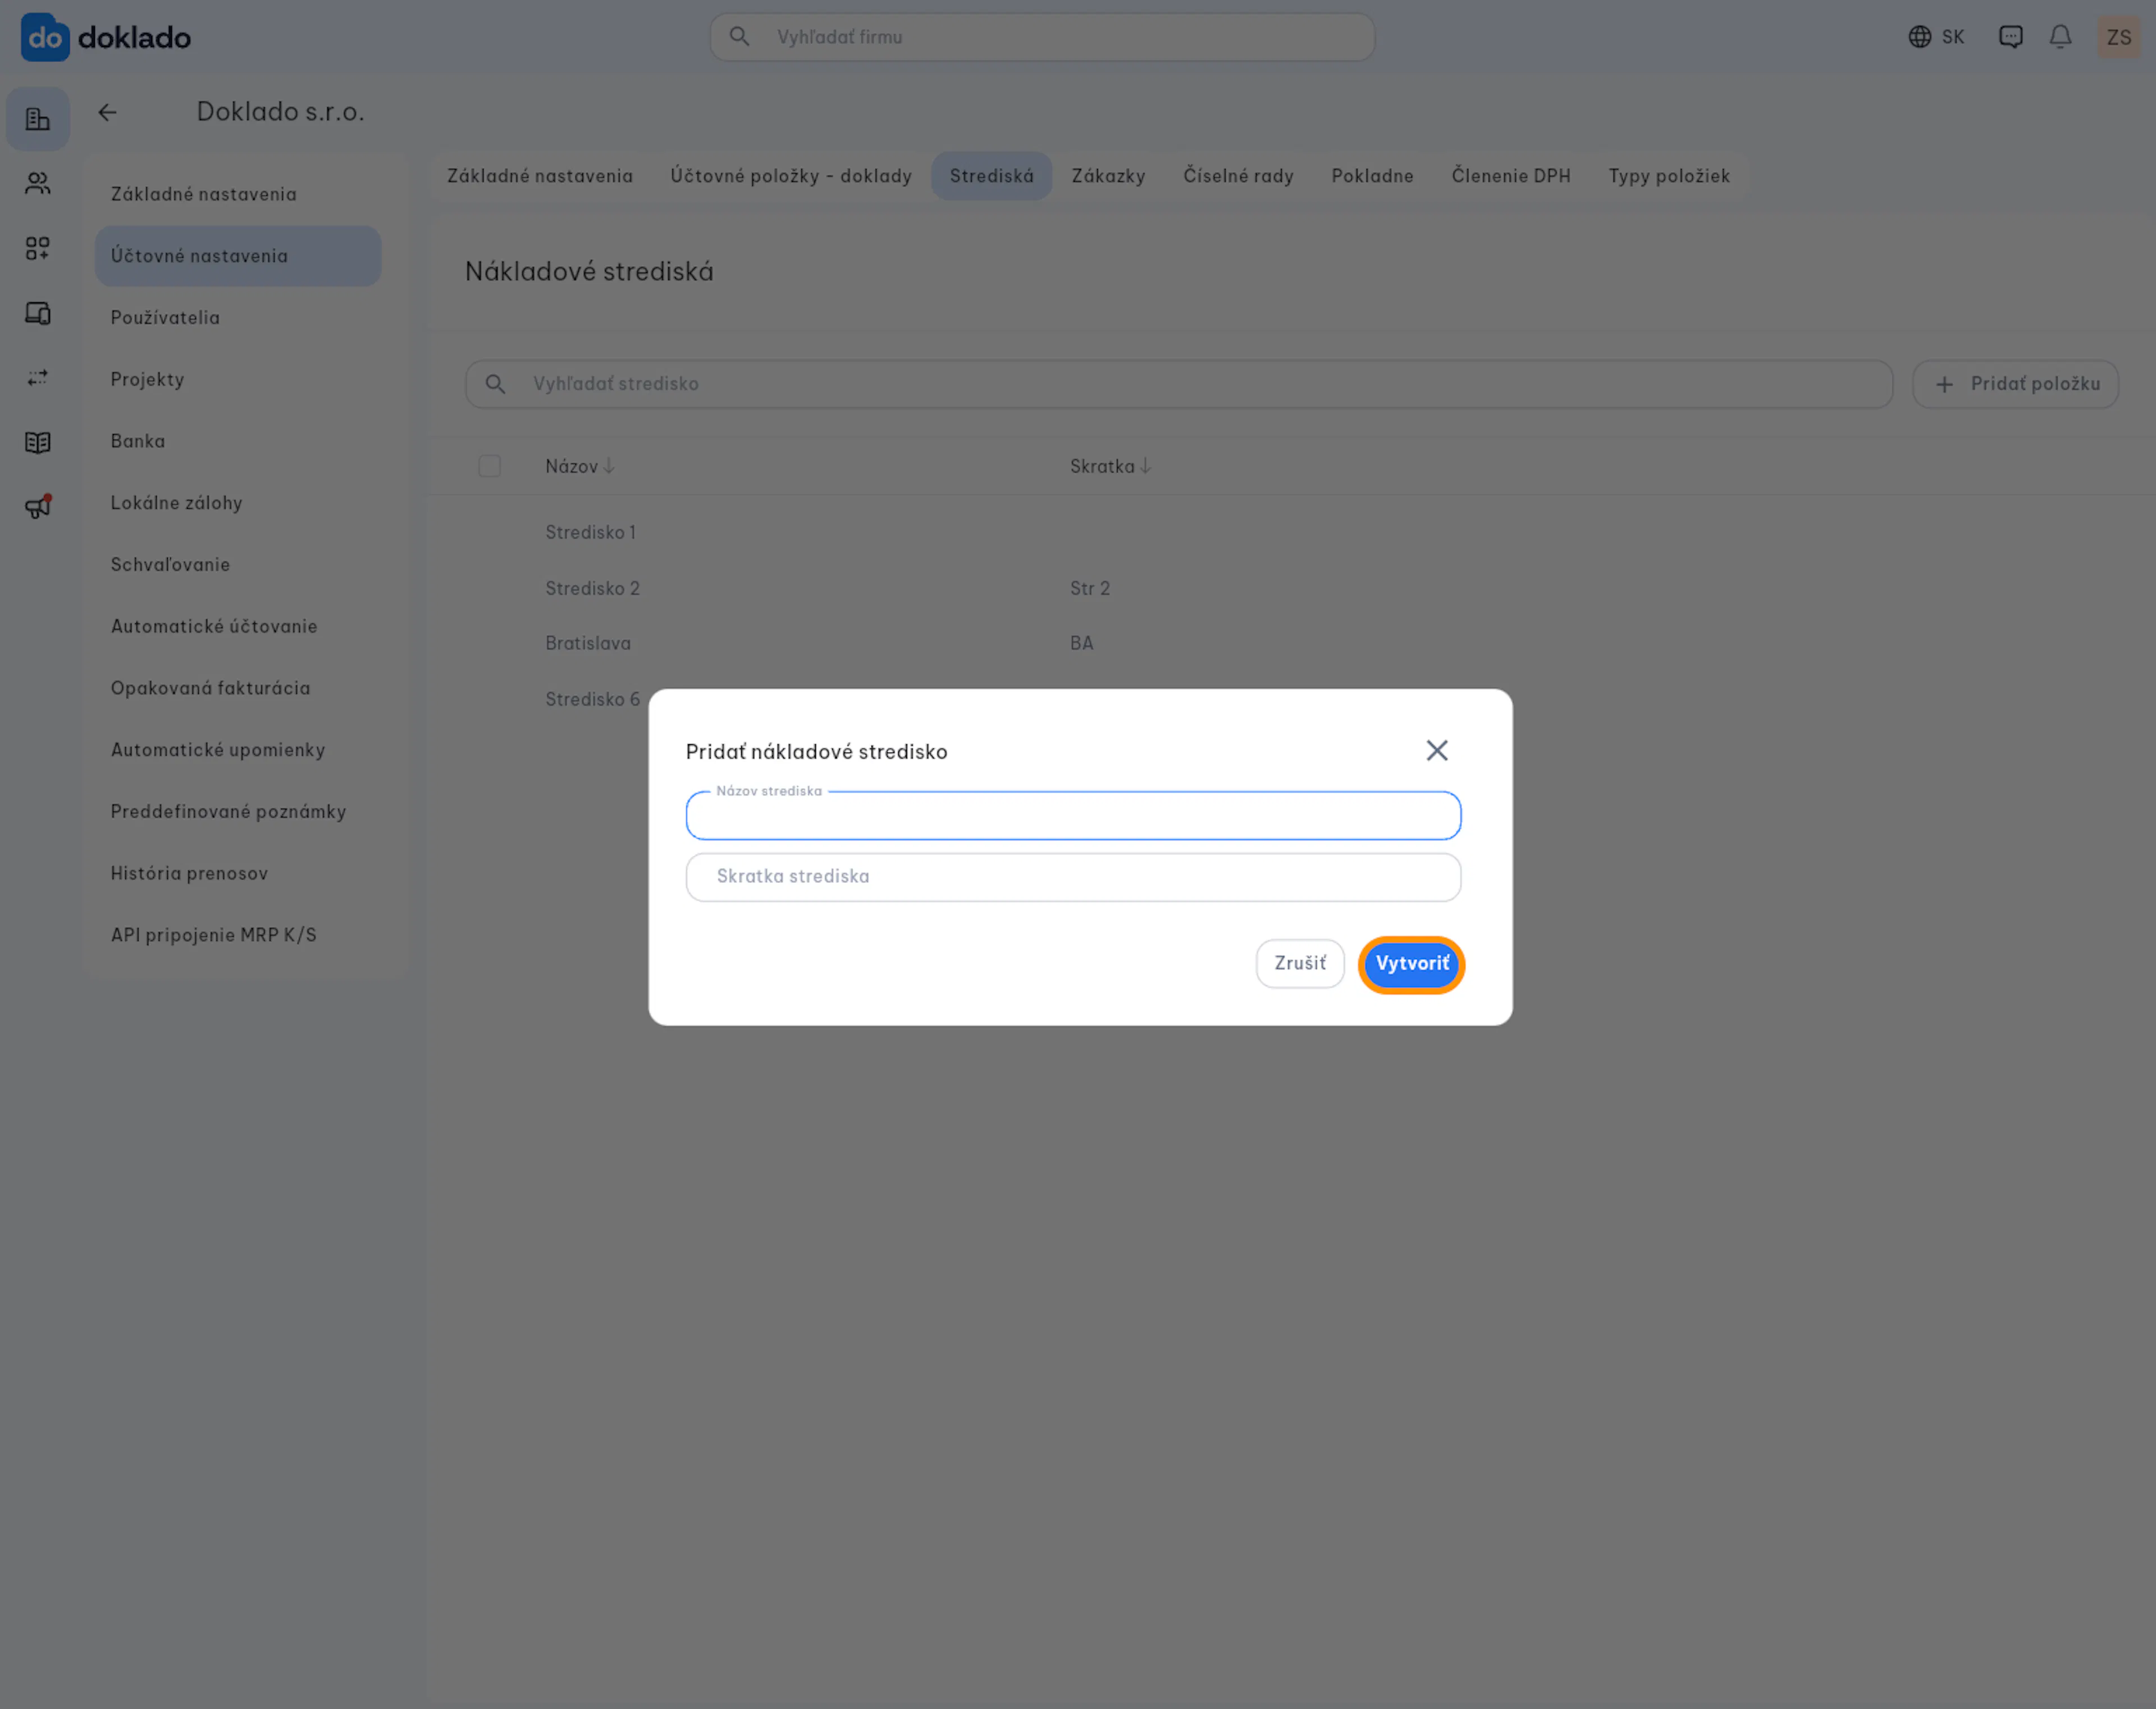Open the Členenie DPH tab
This screenshot has height=1709, width=2156.
1510,176
